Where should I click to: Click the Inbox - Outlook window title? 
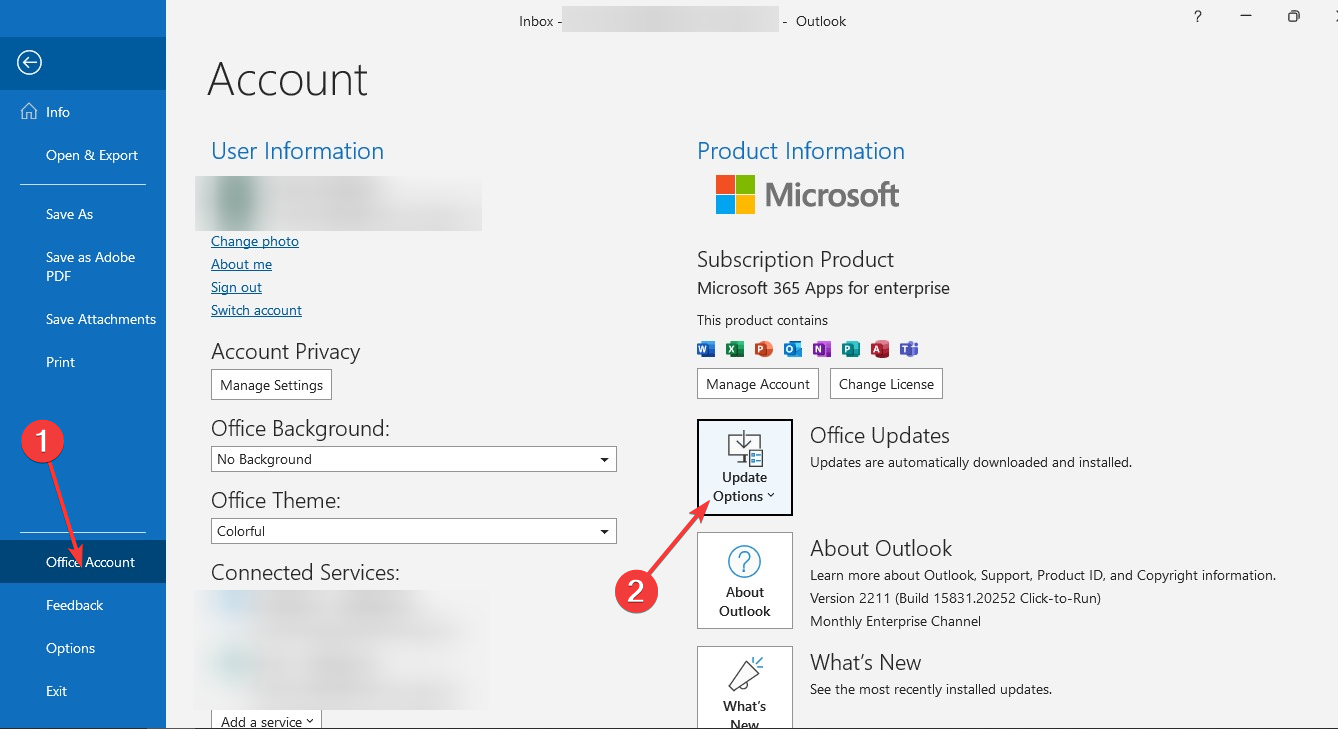[683, 21]
